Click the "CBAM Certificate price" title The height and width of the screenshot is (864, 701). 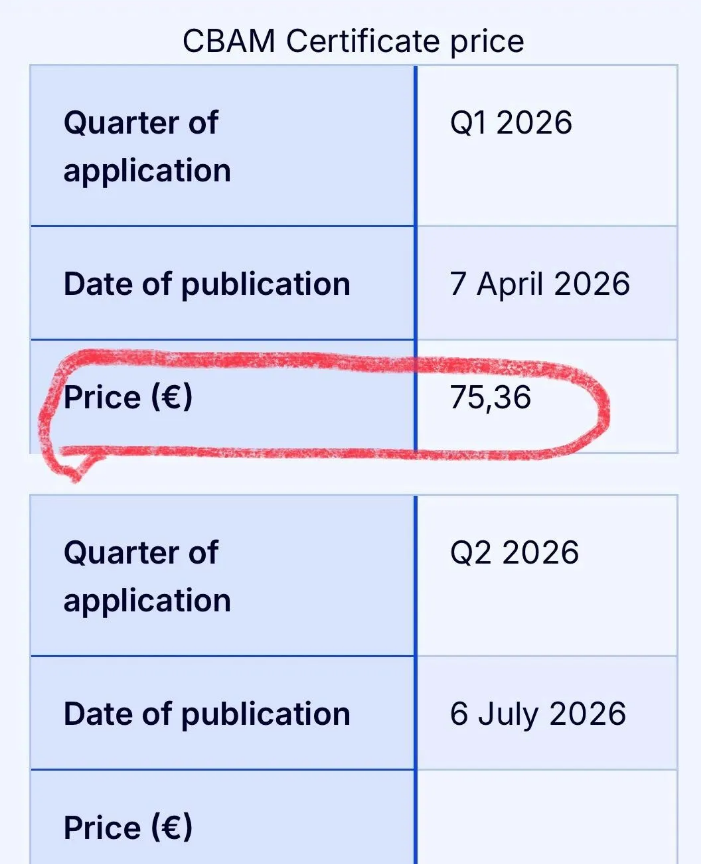coord(353,41)
